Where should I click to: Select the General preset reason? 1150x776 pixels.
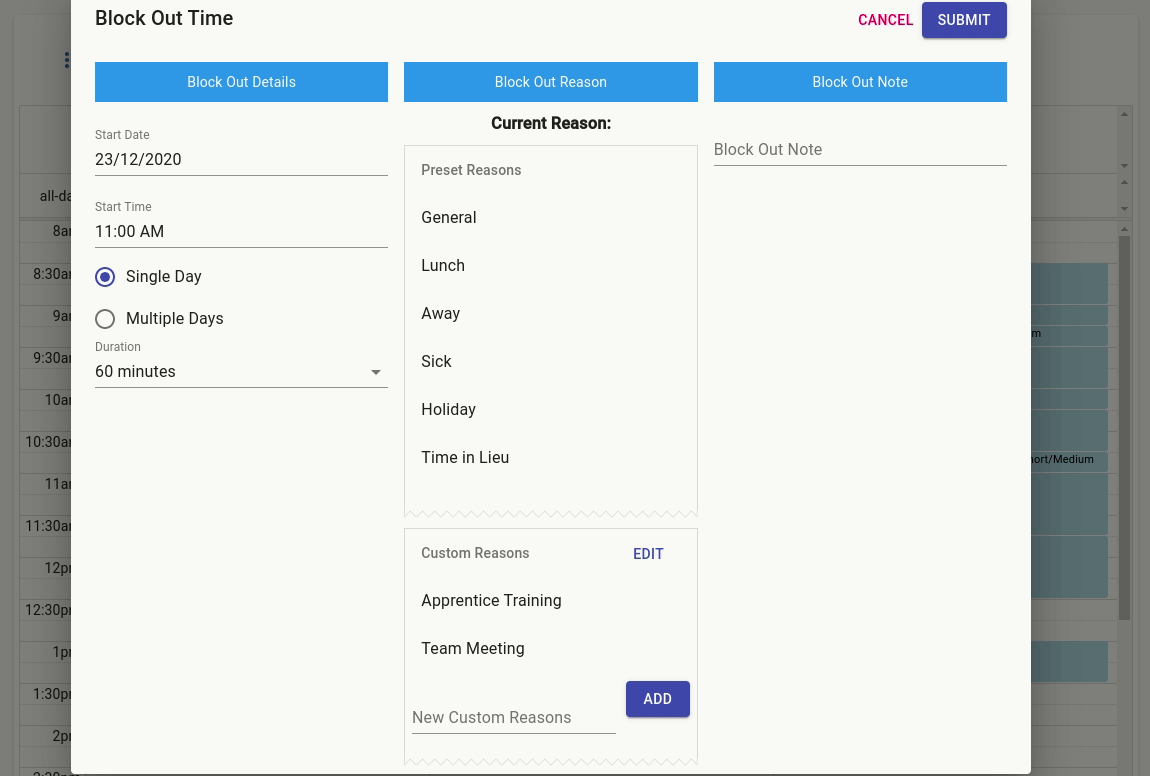(x=448, y=218)
